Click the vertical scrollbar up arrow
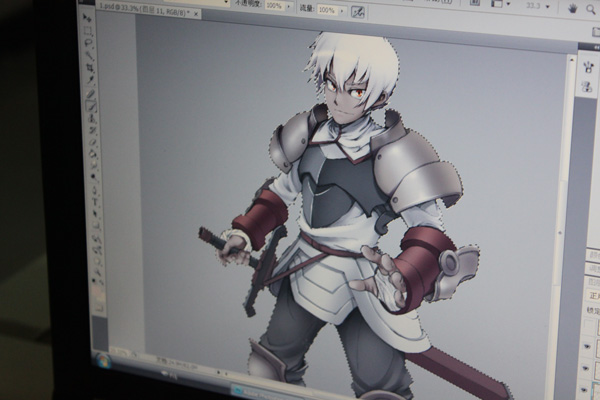This screenshot has height=400, width=600. (x=572, y=59)
